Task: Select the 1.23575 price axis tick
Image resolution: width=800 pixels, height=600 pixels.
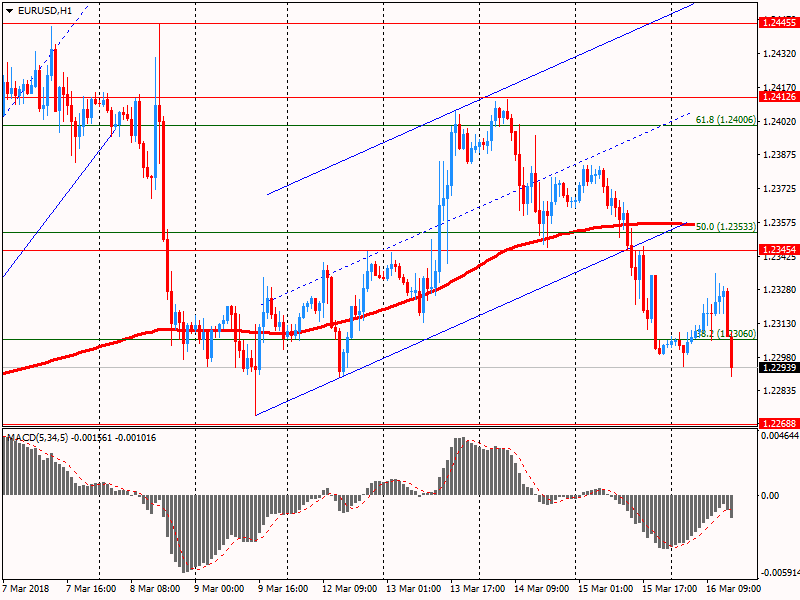Action: [x=780, y=223]
